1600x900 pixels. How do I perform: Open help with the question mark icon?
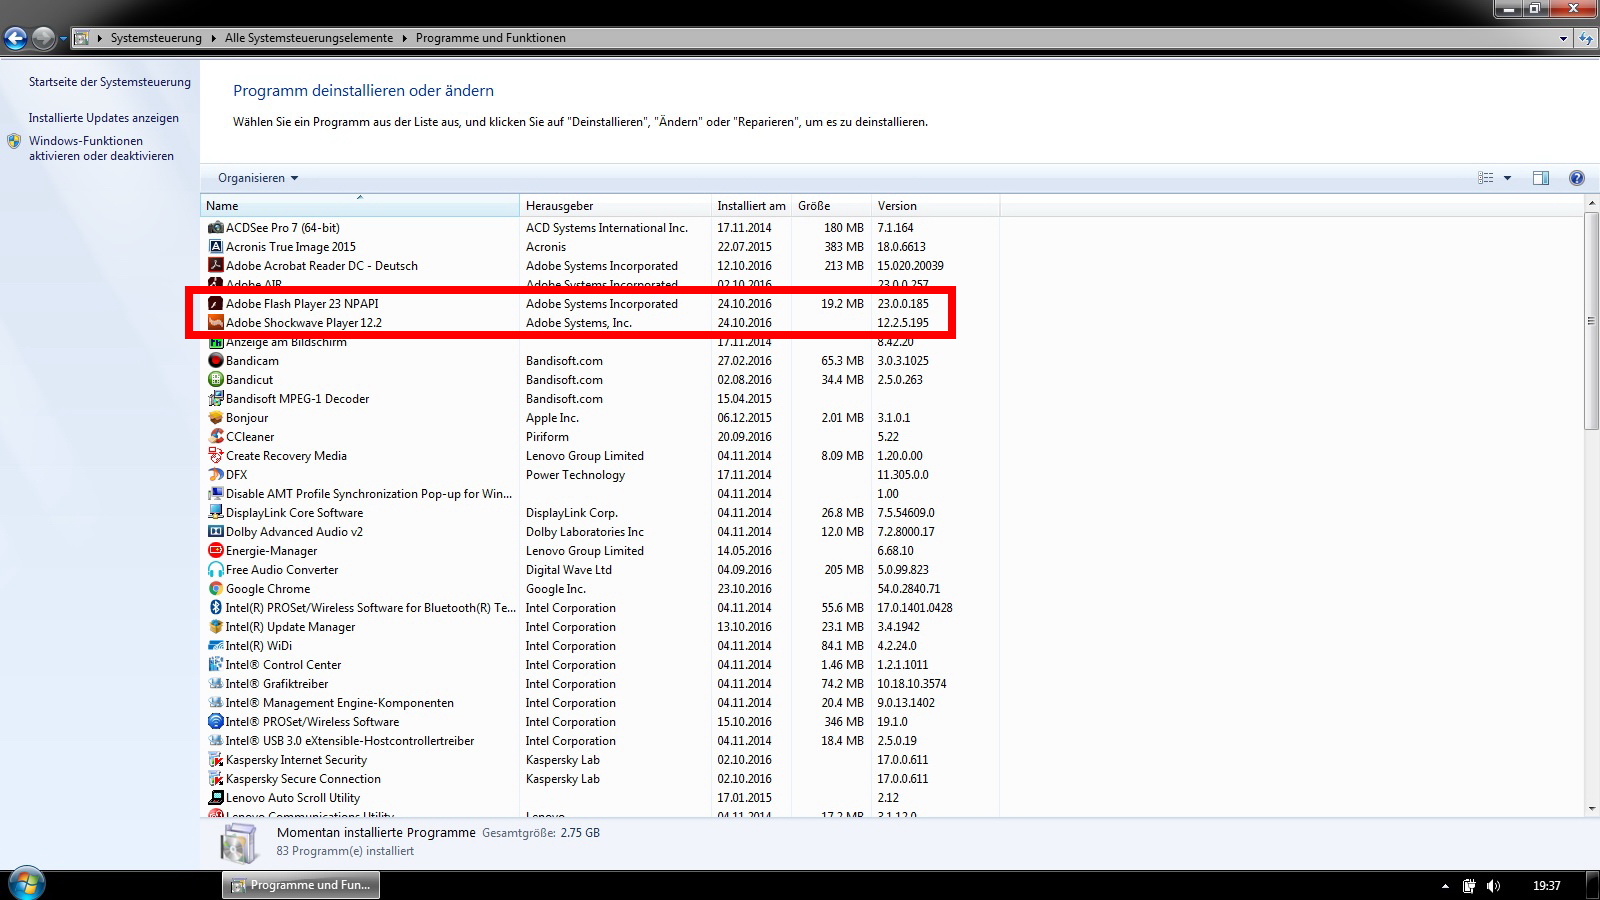point(1577,178)
